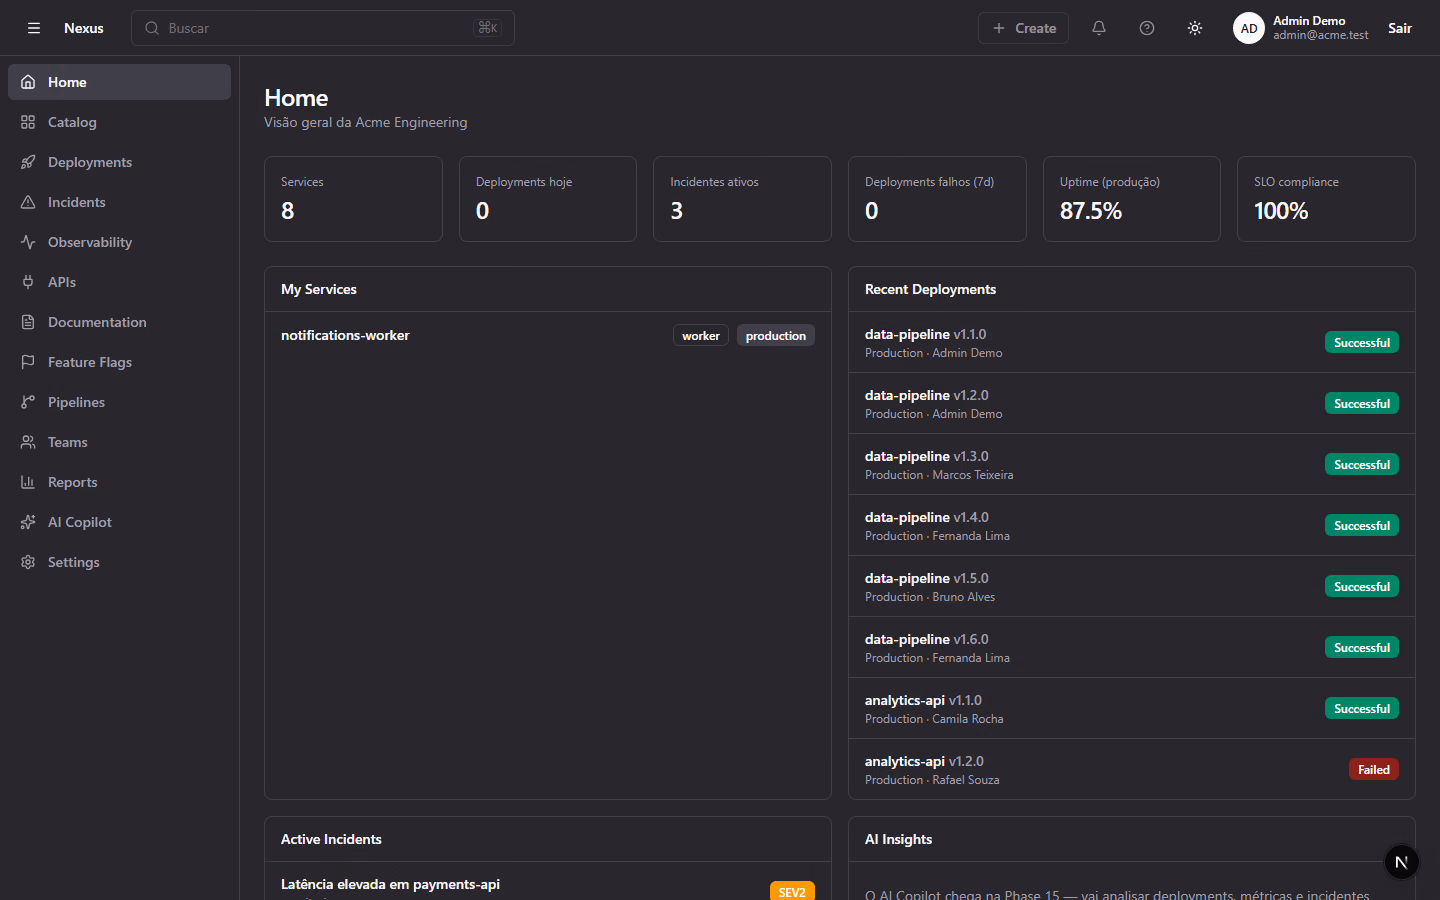Click the Nexus logo text
This screenshot has height=900, width=1440.
(x=84, y=28)
